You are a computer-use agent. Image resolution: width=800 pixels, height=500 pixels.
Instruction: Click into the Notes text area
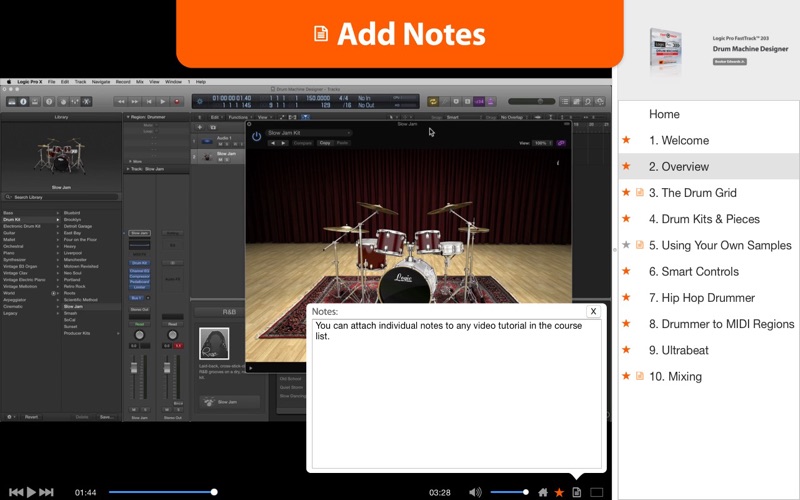[x=457, y=394]
